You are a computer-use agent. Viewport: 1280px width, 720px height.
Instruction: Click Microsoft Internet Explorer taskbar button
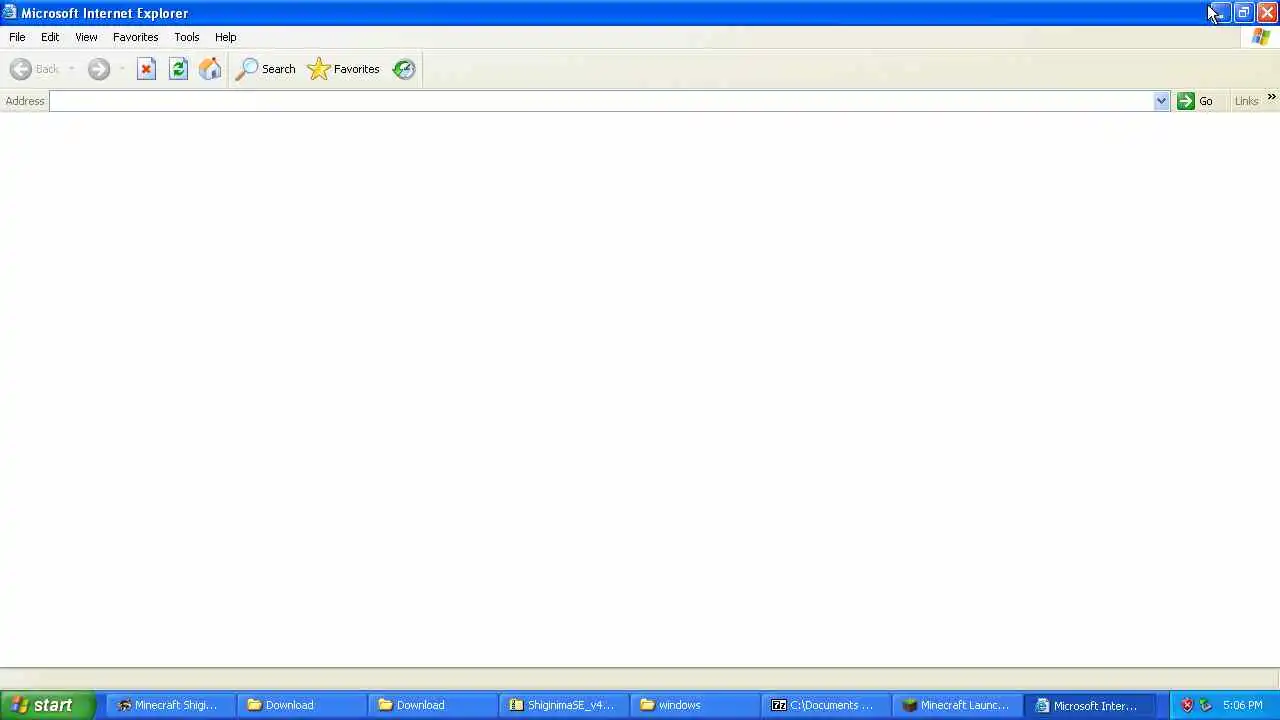coord(1088,705)
